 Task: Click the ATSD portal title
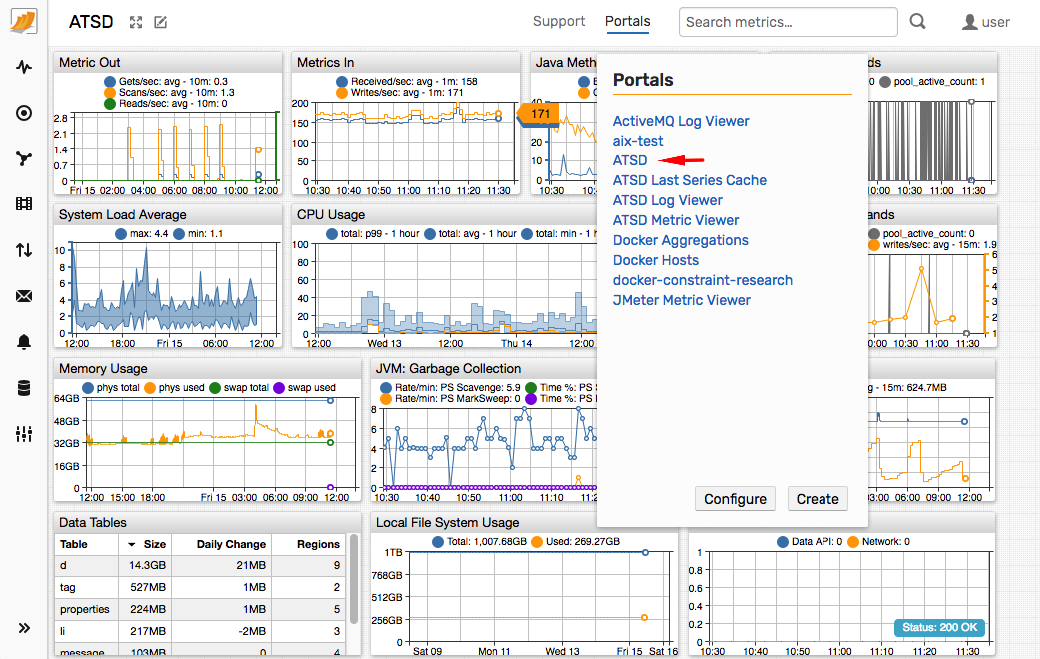[x=91, y=22]
